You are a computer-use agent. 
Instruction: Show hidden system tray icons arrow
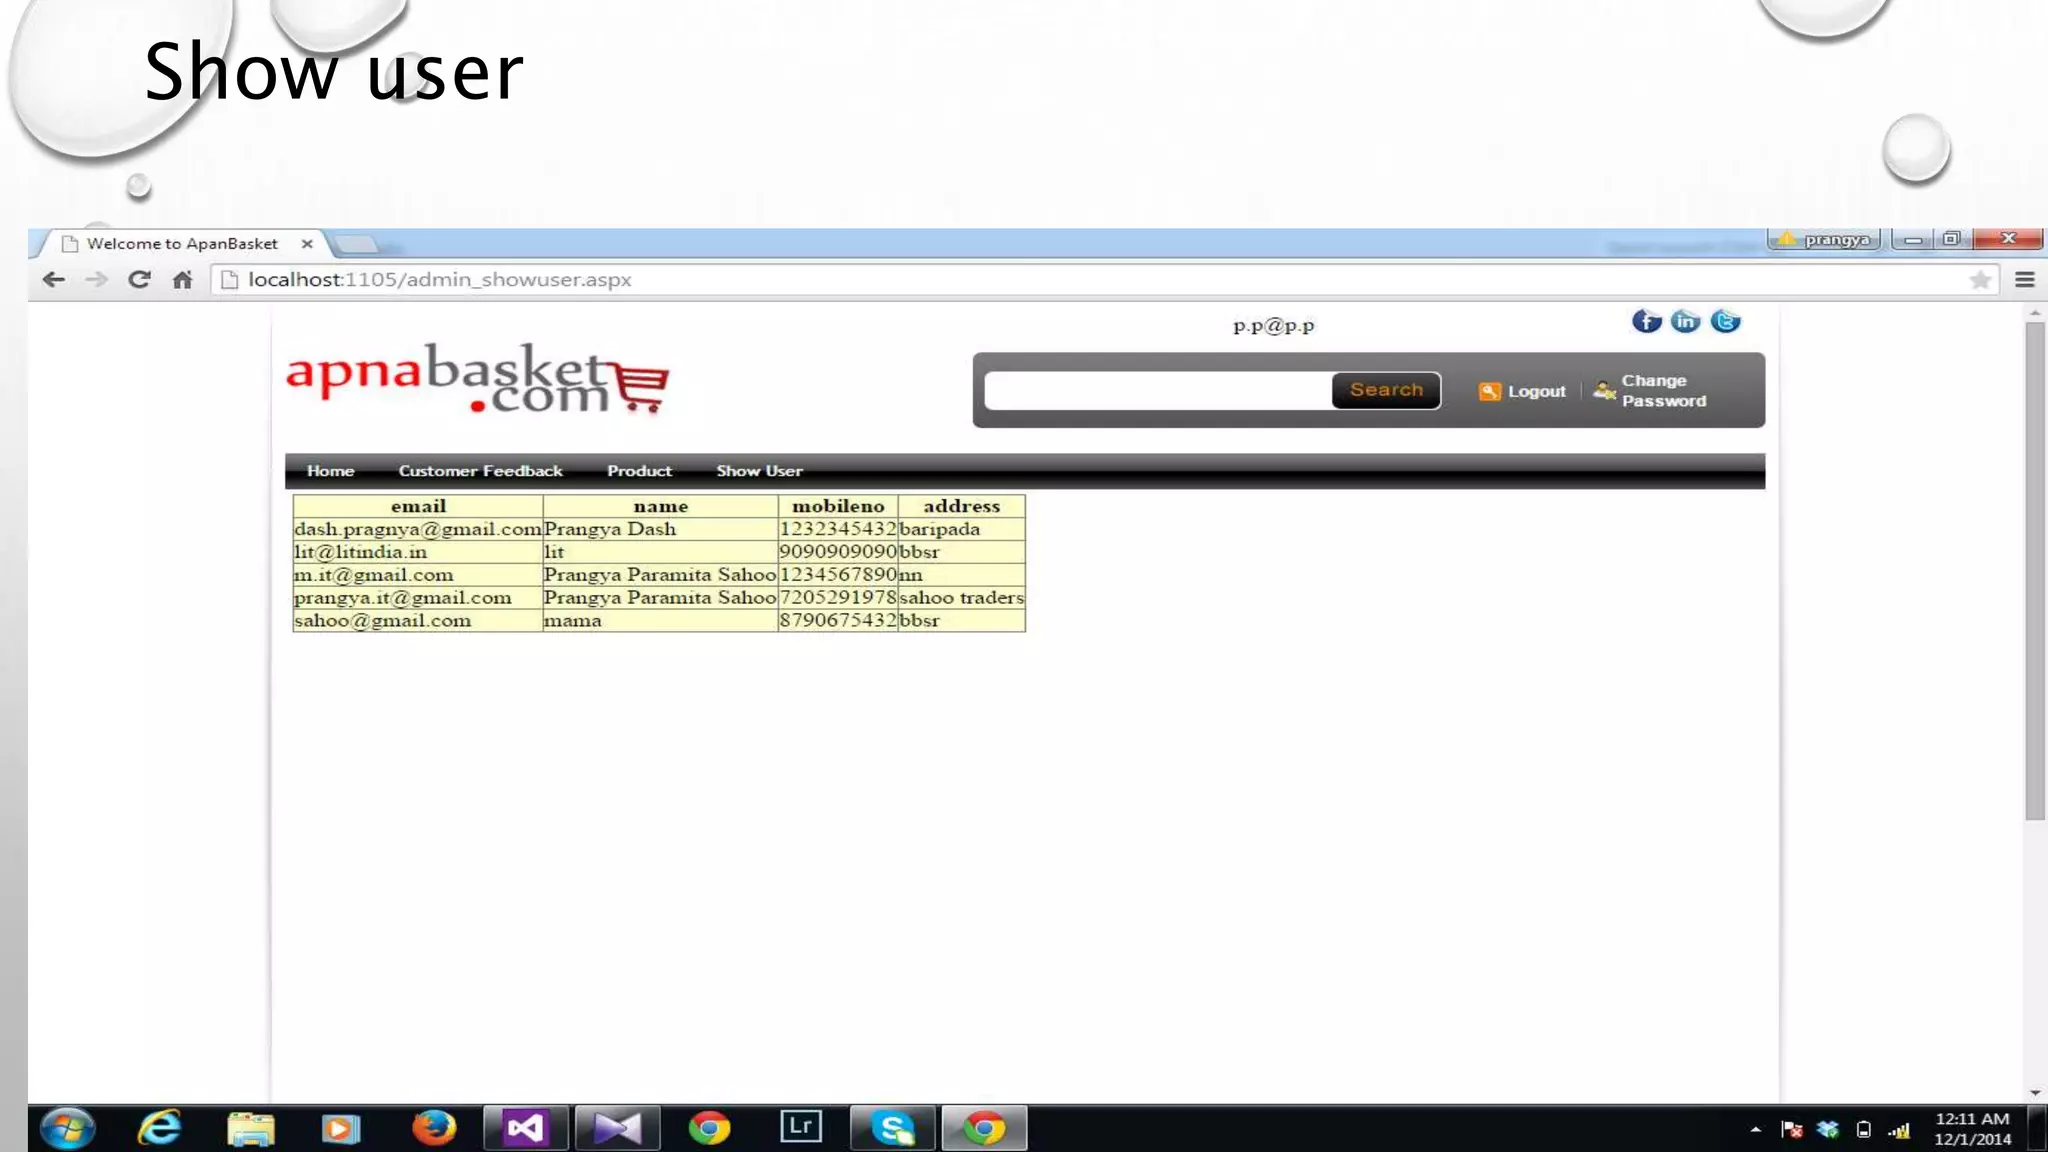(x=1756, y=1130)
